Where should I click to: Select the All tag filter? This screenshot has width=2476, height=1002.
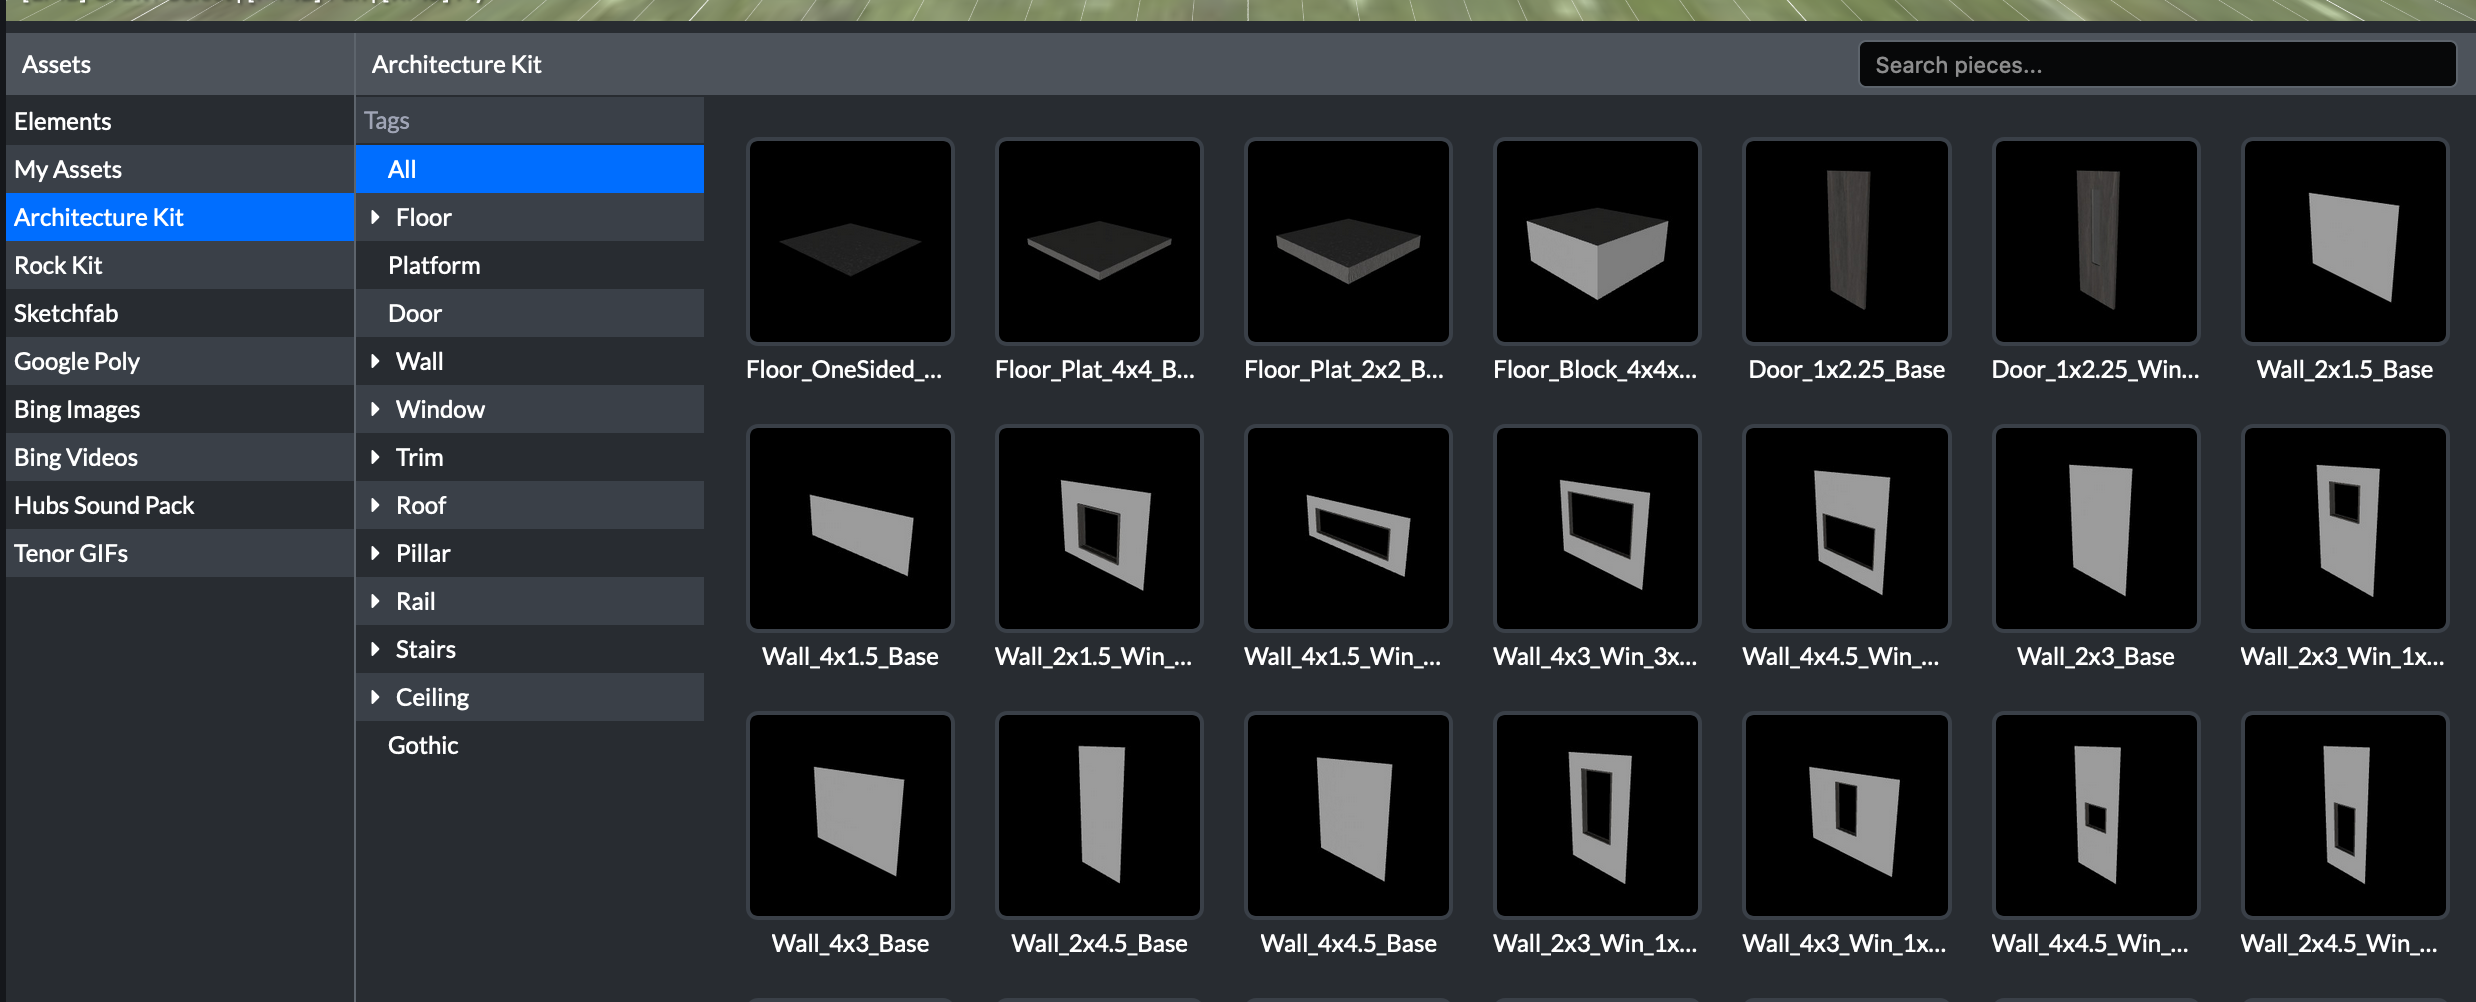click(x=402, y=169)
